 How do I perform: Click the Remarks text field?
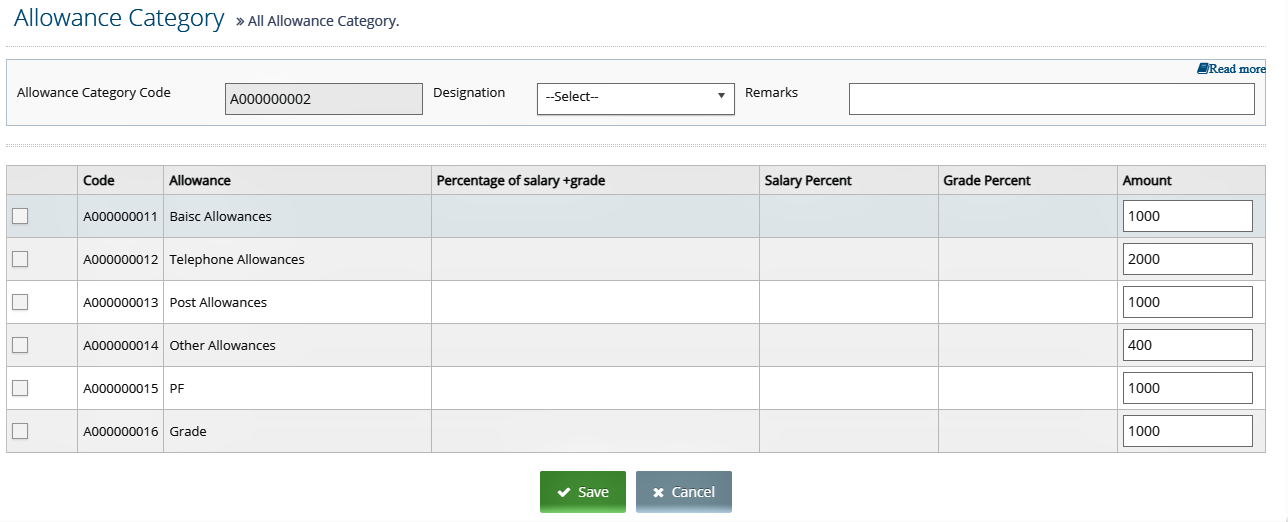click(1051, 98)
